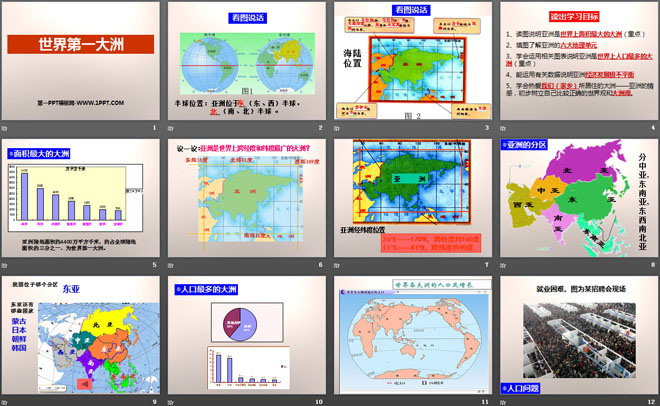Click slide number 9 below the 东亚 slide
Viewport: 660px width, 406px height.
coord(154,402)
